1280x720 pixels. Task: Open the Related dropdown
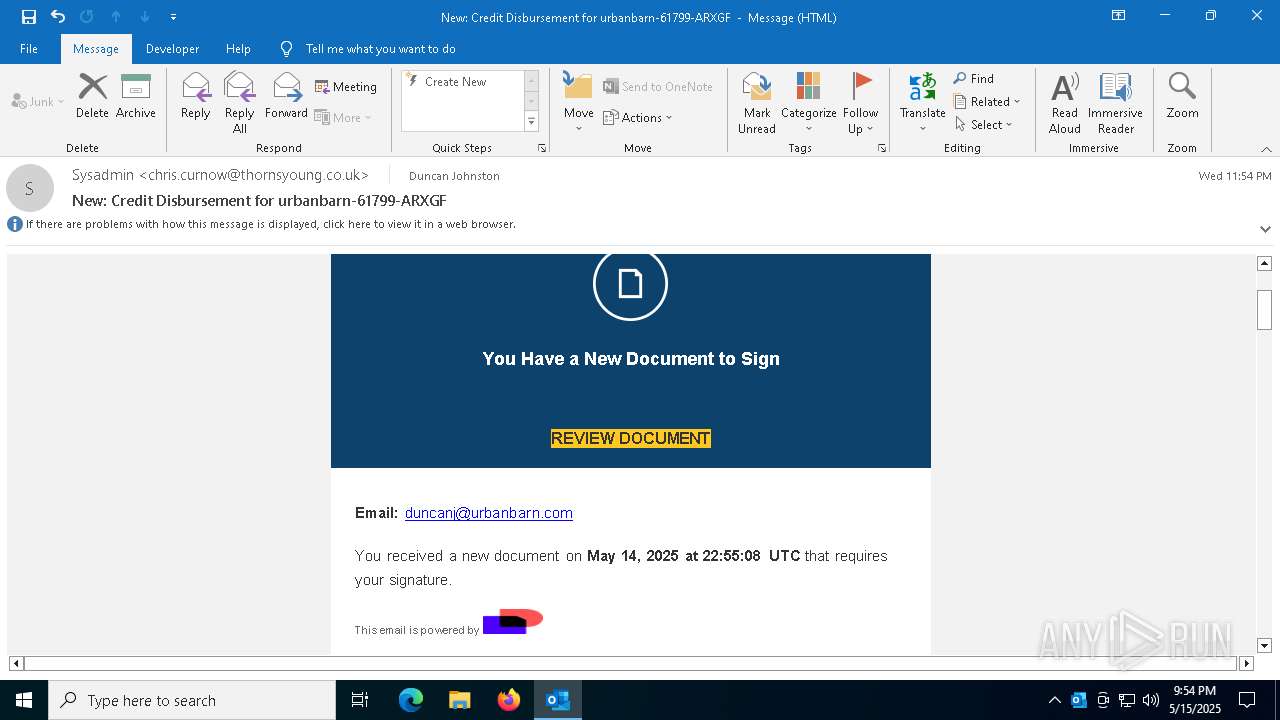click(987, 101)
